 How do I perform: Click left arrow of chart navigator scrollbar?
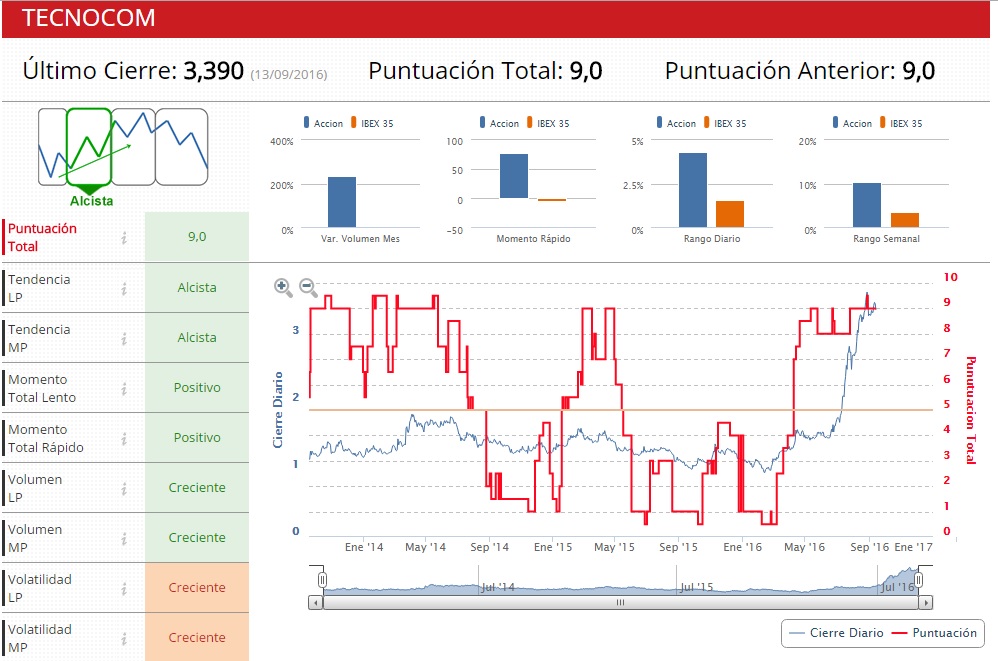coord(316,602)
